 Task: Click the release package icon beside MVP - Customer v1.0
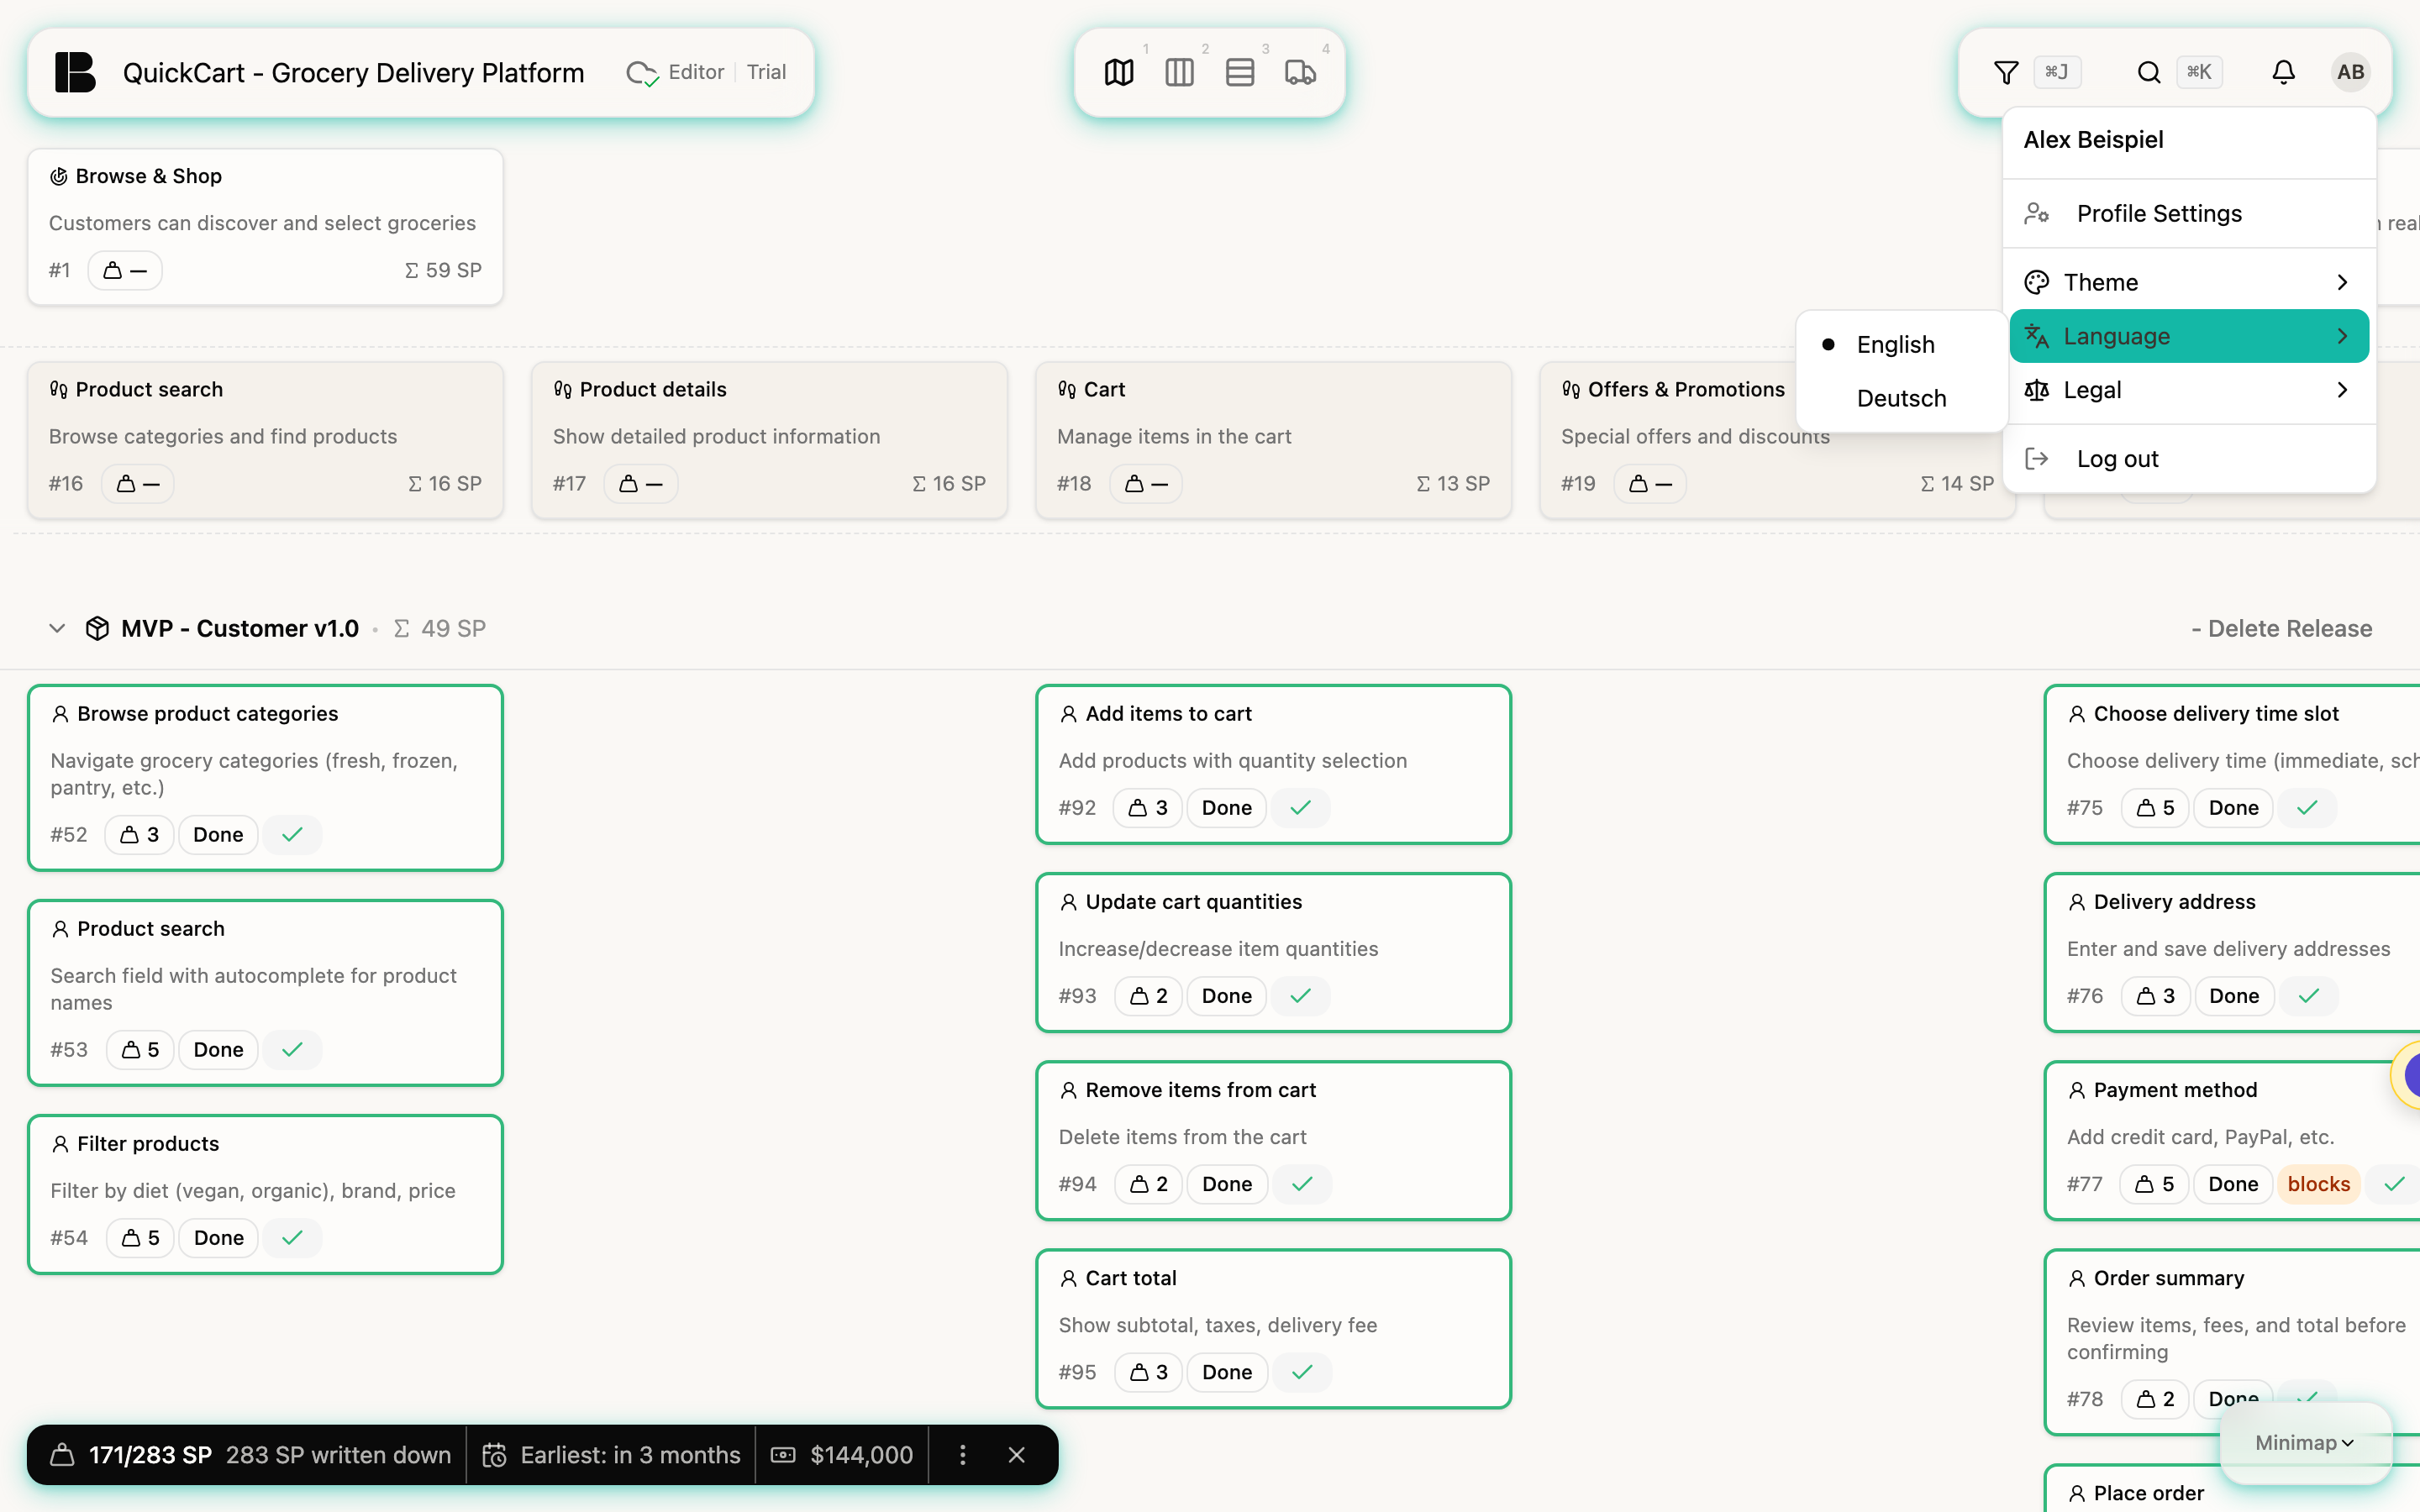pyautogui.click(x=97, y=628)
